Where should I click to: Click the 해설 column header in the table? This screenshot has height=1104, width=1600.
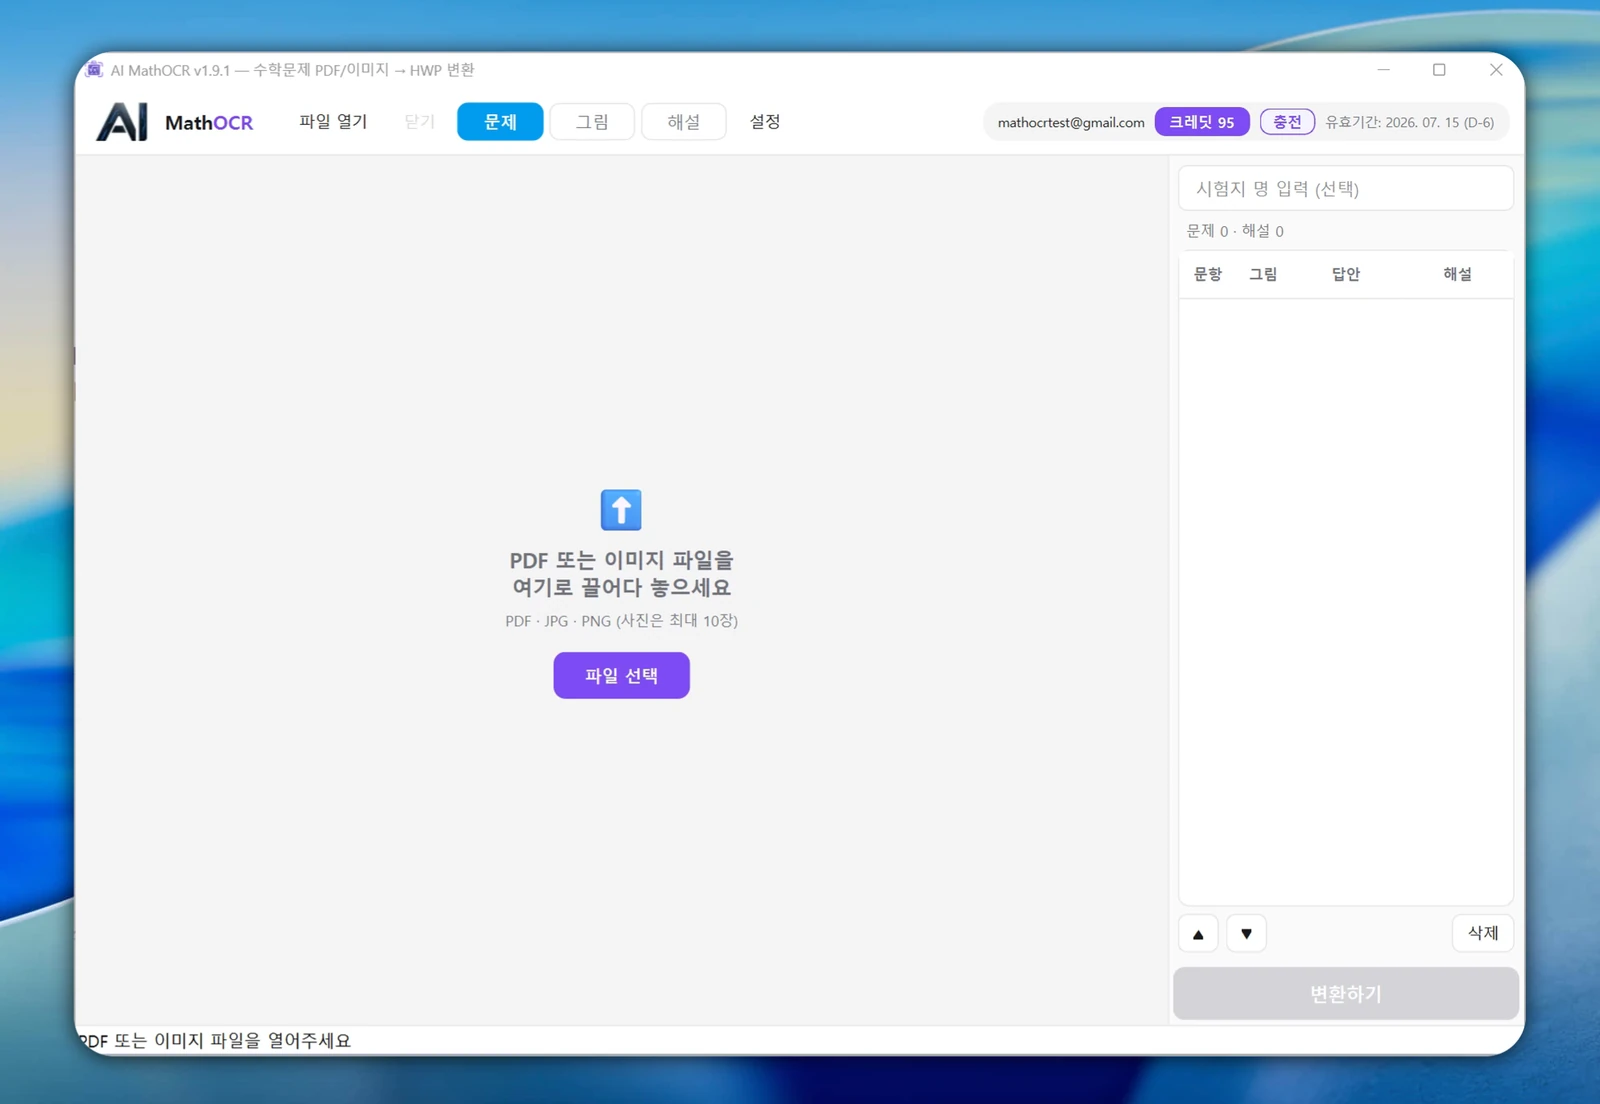[1457, 274]
